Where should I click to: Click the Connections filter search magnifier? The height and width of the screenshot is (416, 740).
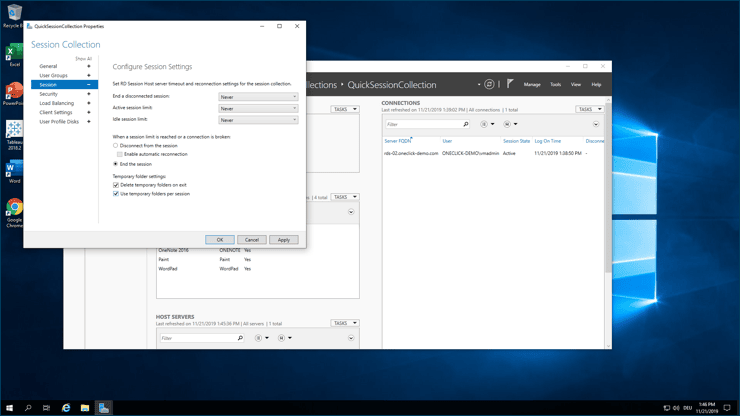tap(466, 125)
